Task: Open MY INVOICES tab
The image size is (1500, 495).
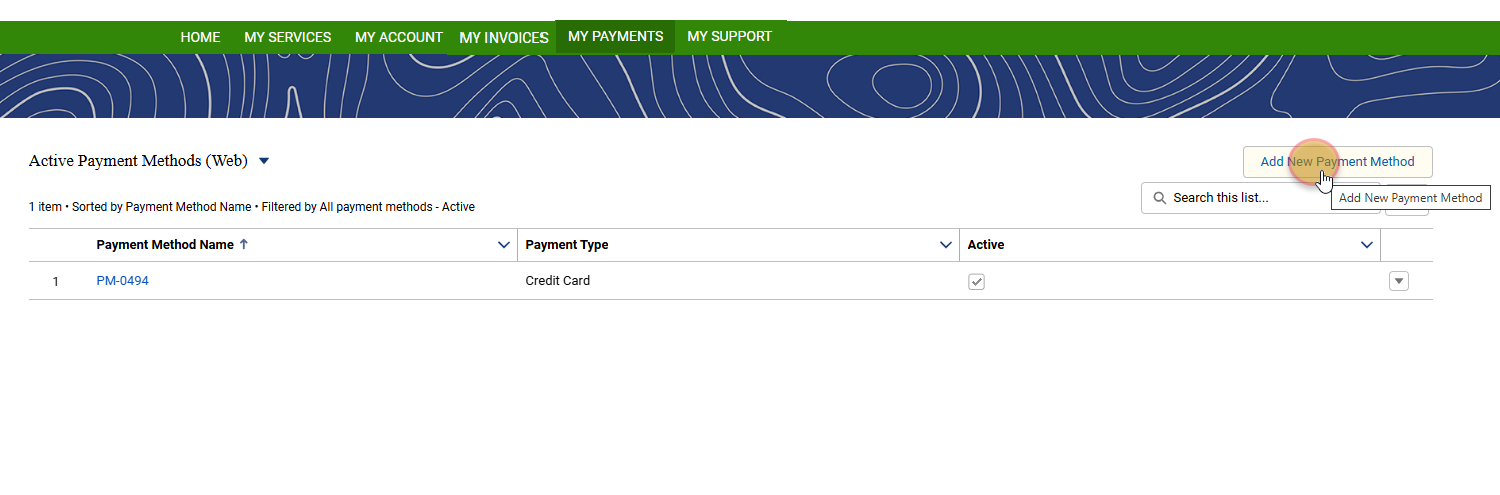Action: pyautogui.click(x=504, y=38)
